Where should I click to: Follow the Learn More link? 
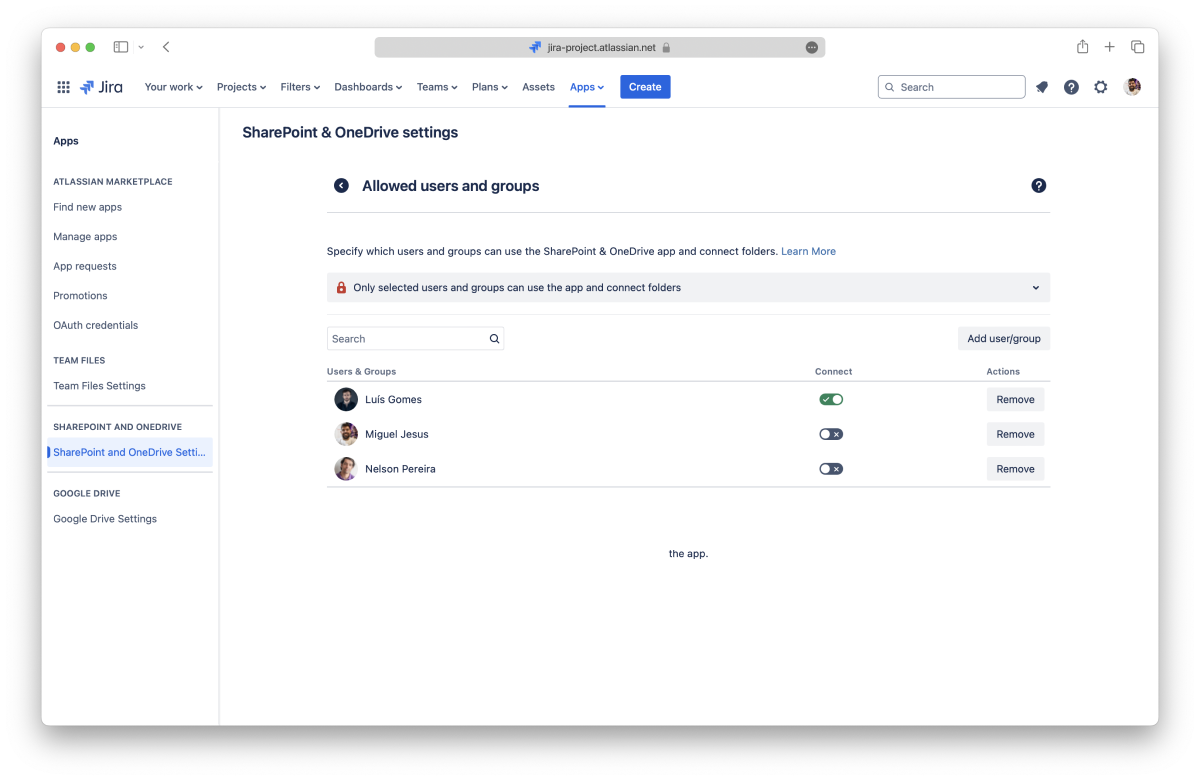pos(808,252)
